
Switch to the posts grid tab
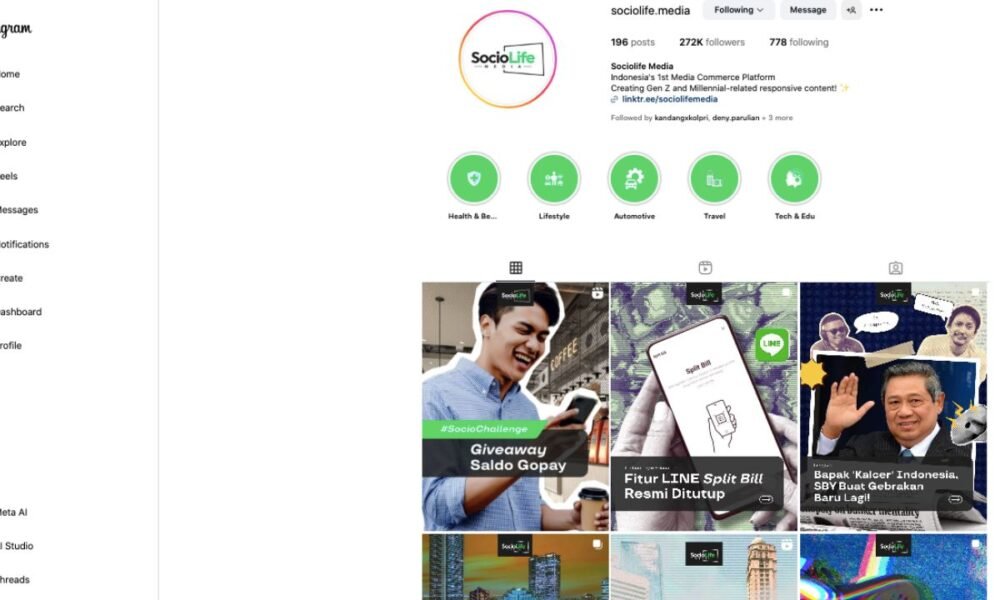[516, 268]
